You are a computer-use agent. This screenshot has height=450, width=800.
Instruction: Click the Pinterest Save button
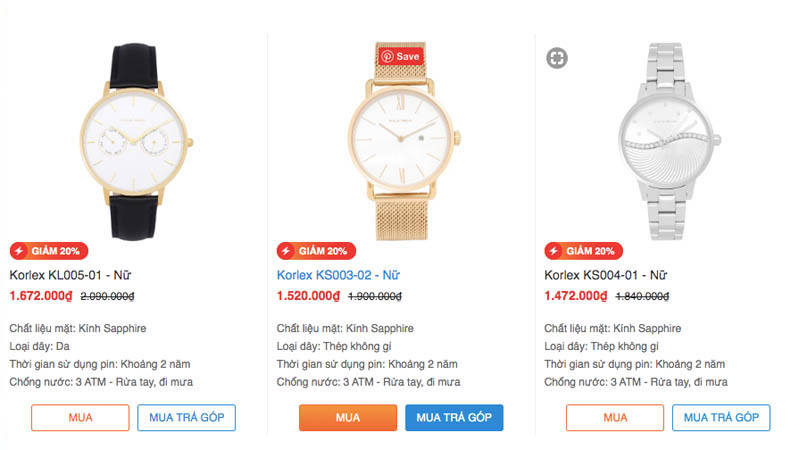coord(400,57)
